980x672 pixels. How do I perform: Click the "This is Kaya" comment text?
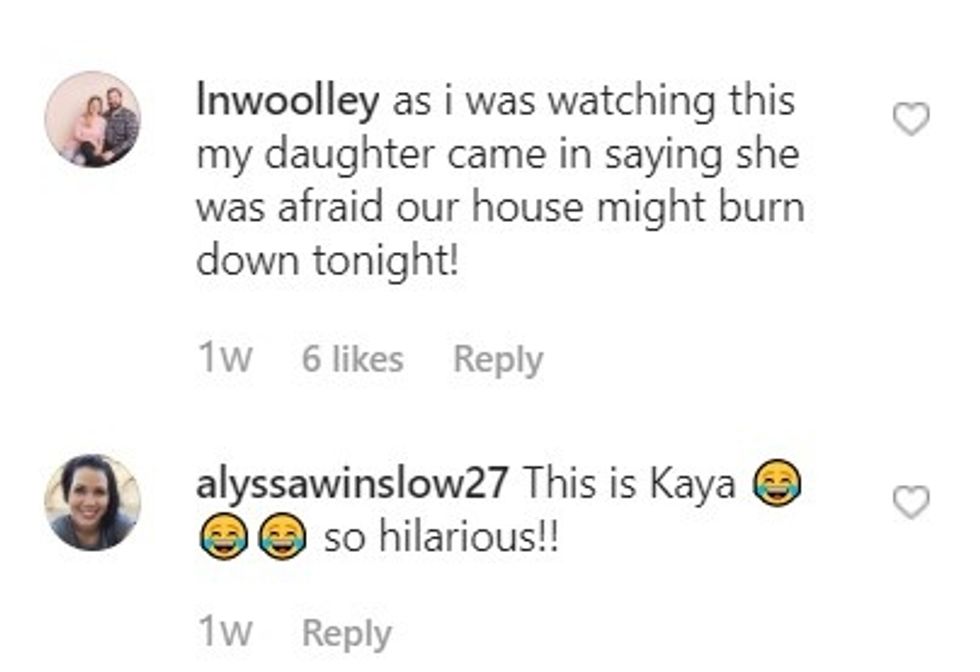tap(629, 484)
